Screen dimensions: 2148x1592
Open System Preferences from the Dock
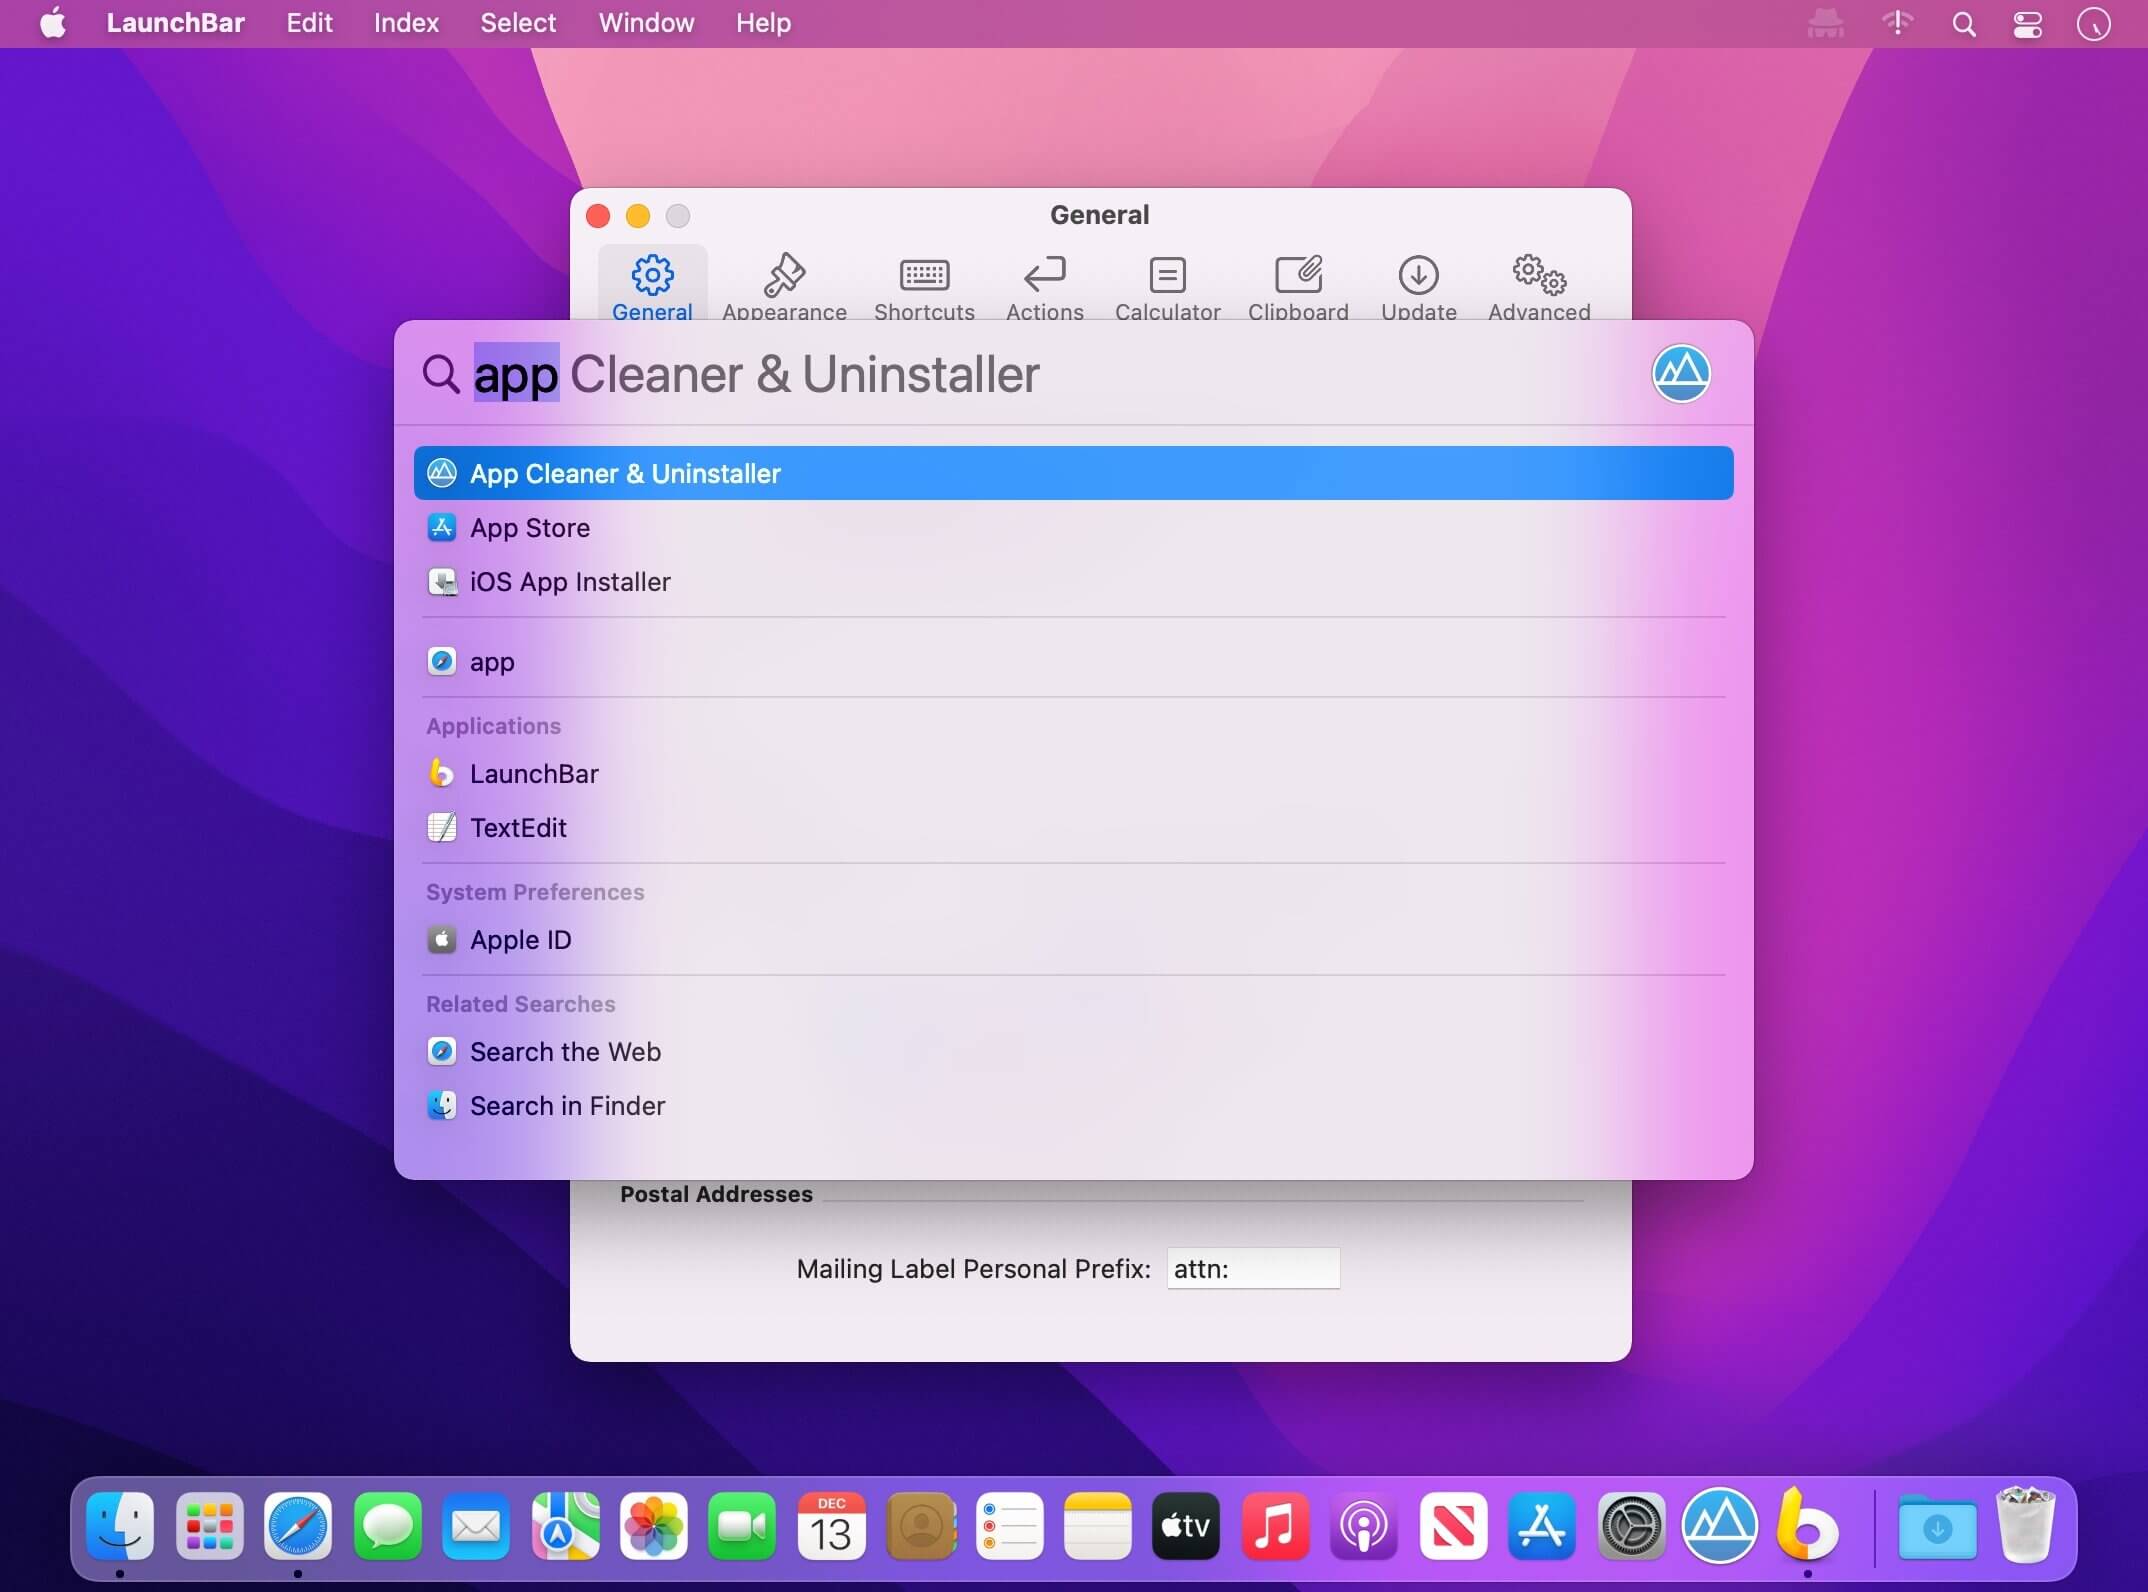[x=1631, y=1526]
